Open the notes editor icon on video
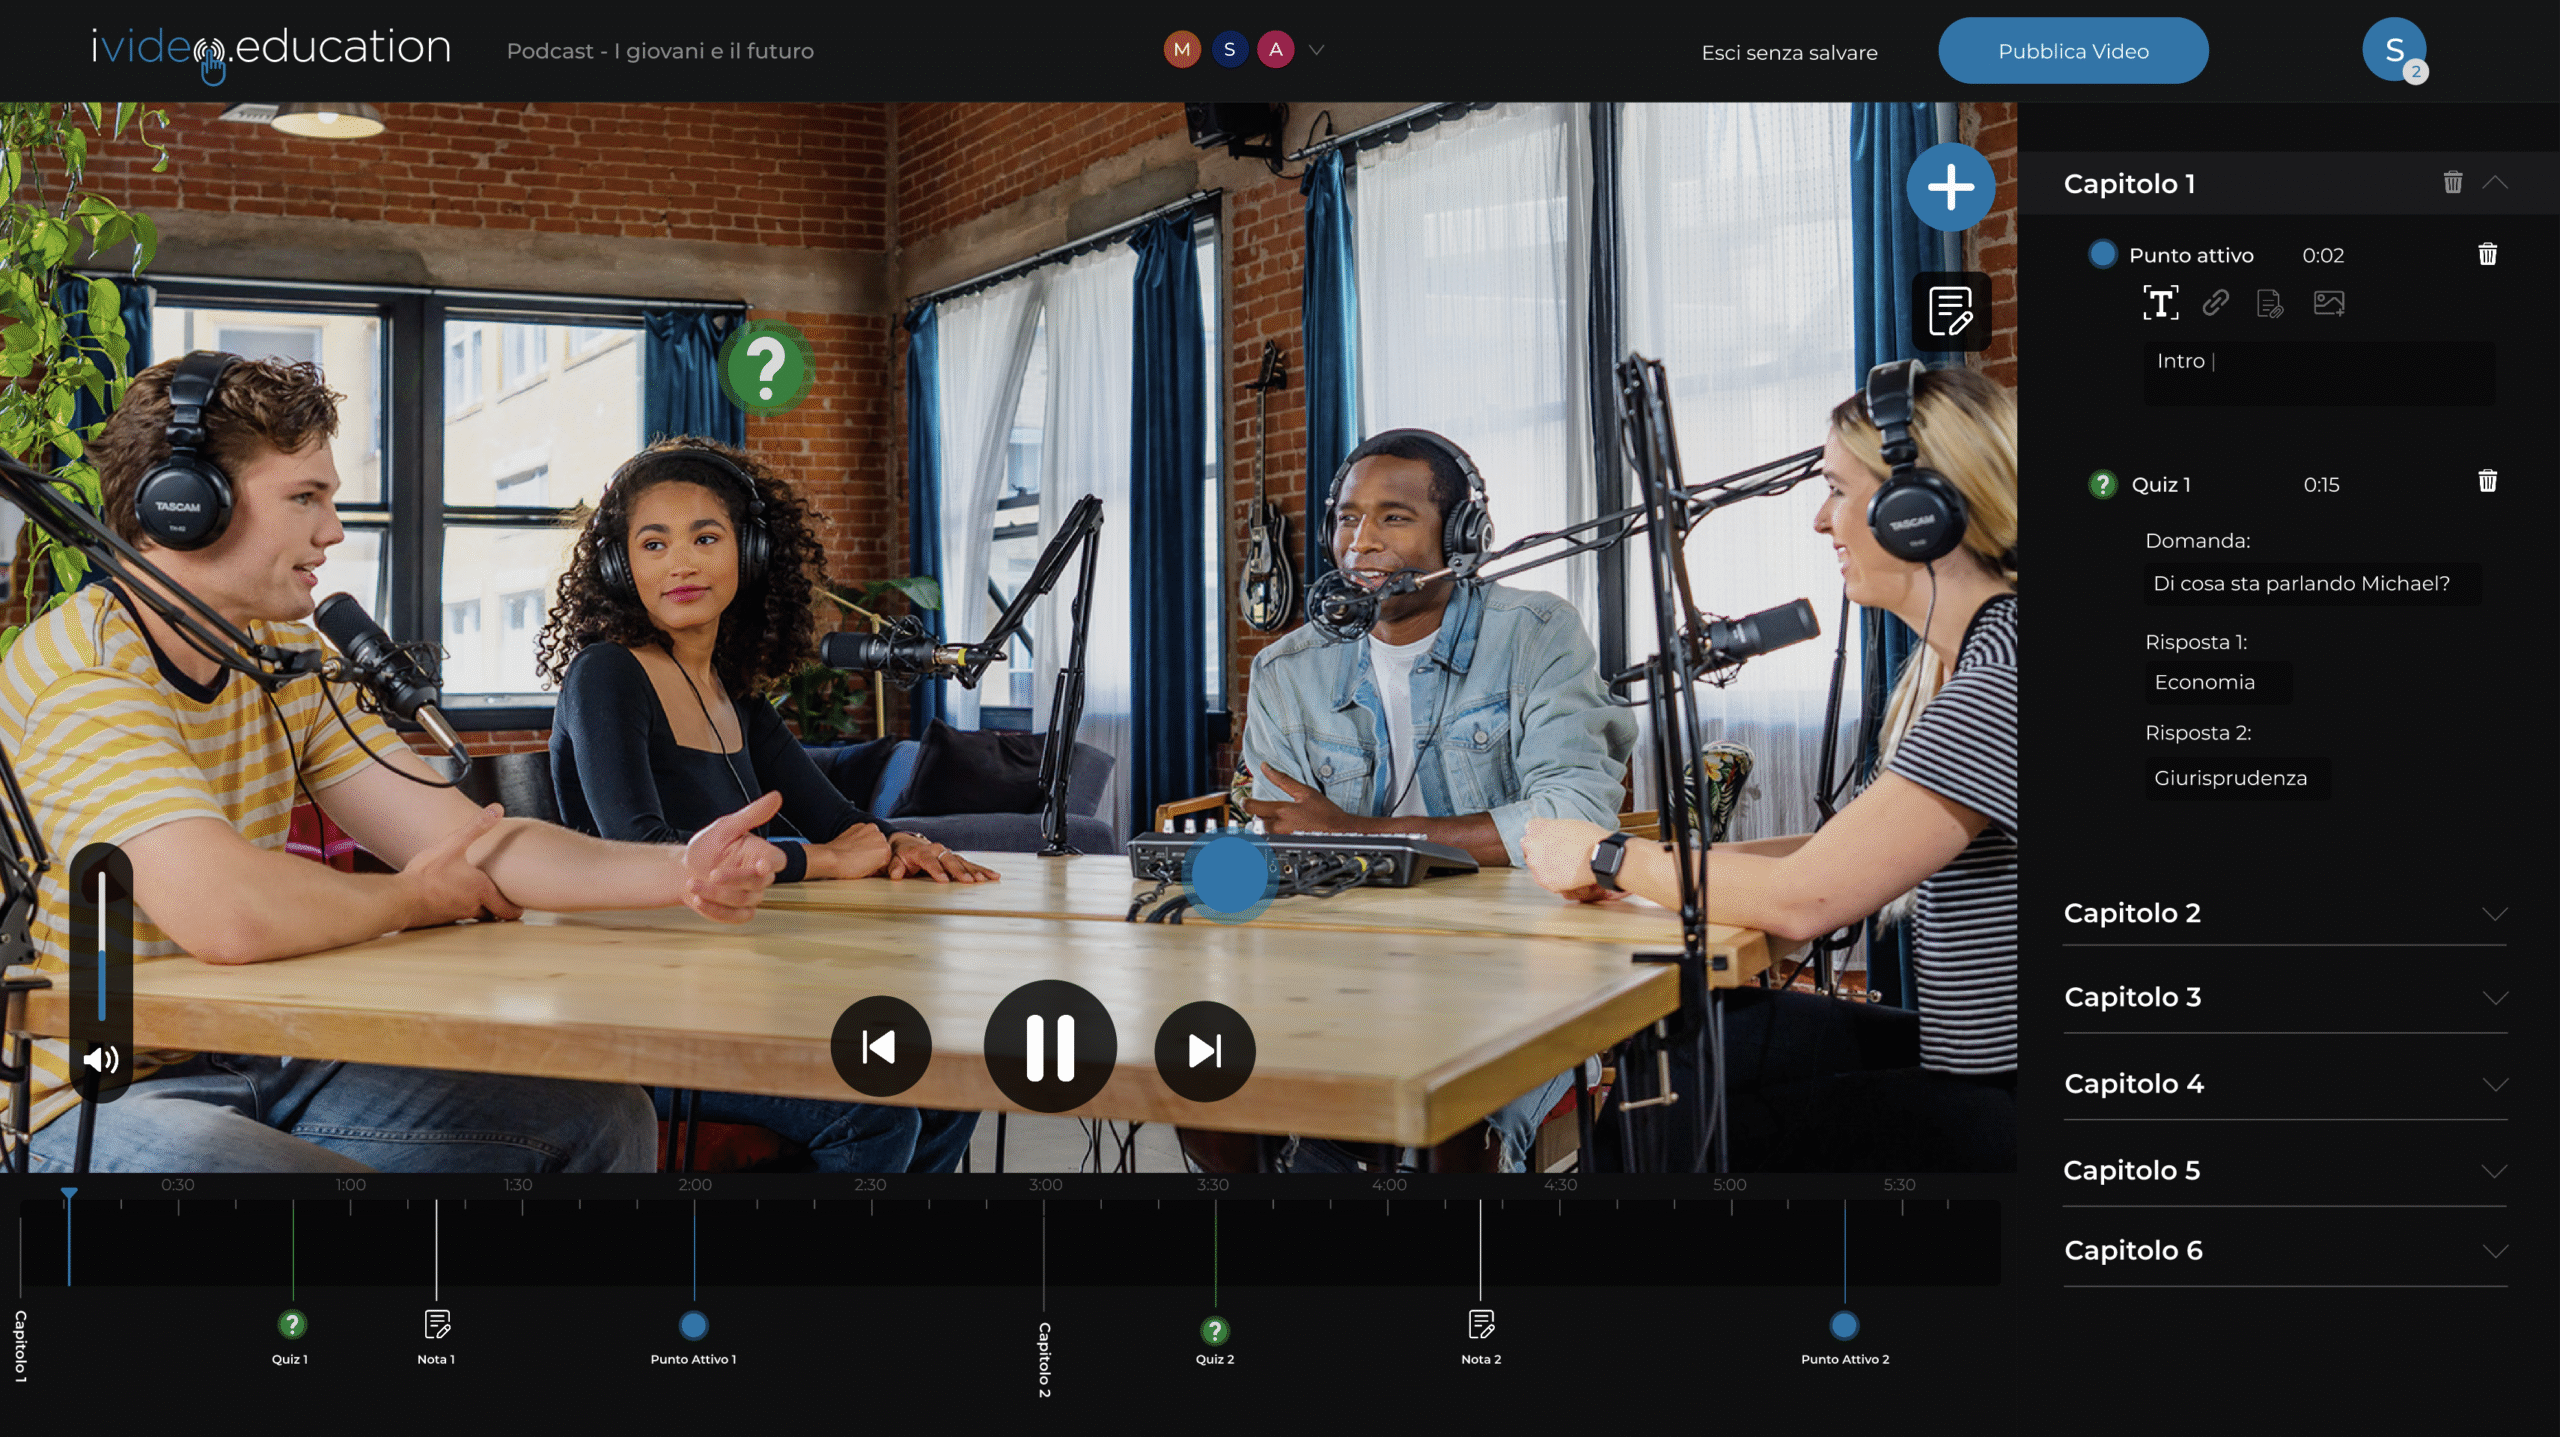 [x=1950, y=311]
